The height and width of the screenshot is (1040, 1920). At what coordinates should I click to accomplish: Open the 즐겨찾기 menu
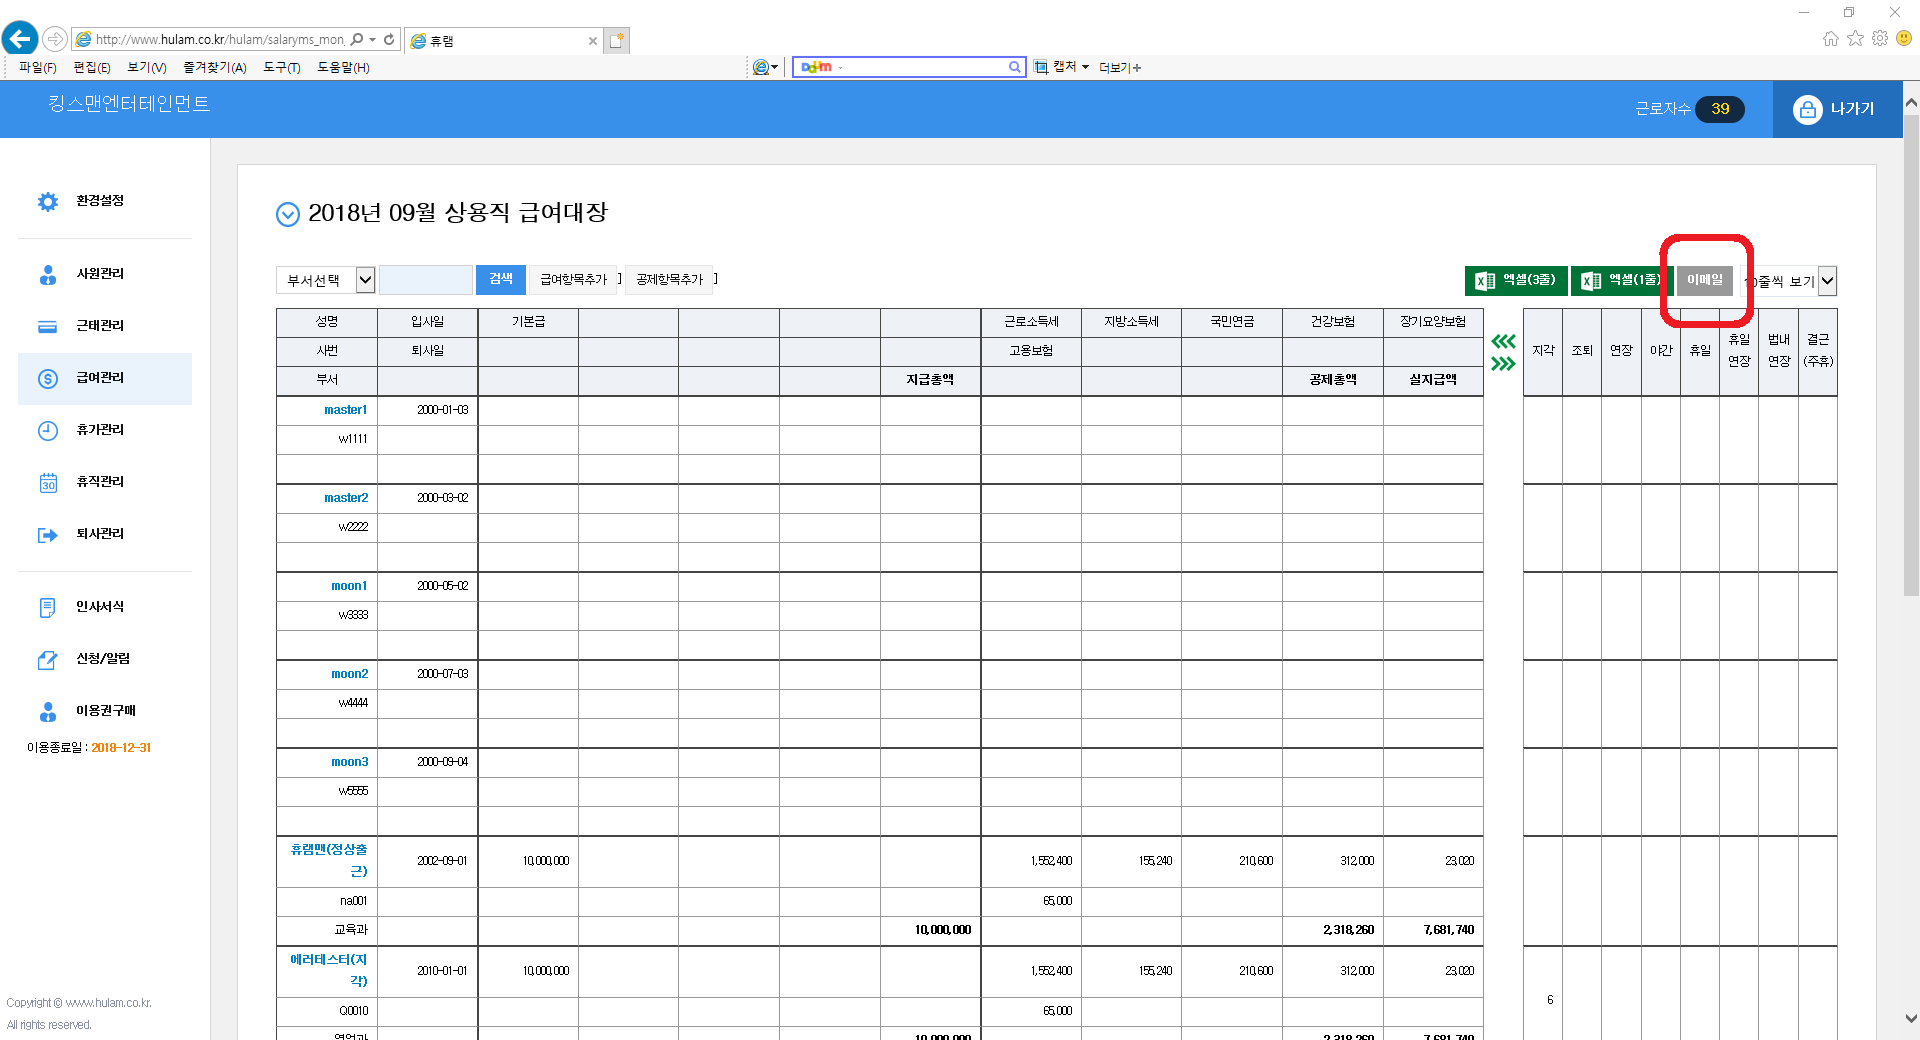click(x=214, y=67)
